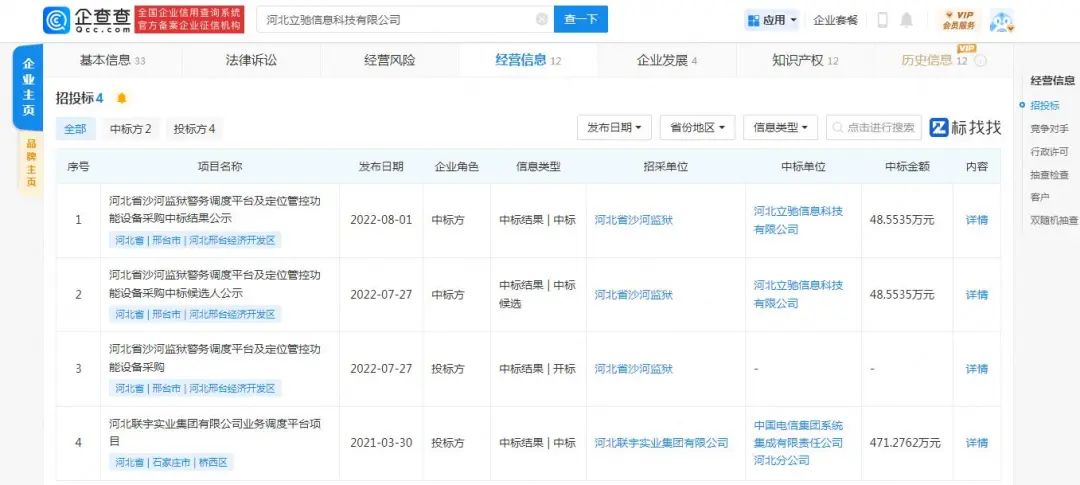Open notifications via the bell icon in header
This screenshot has height=485, width=1080.
(x=906, y=20)
